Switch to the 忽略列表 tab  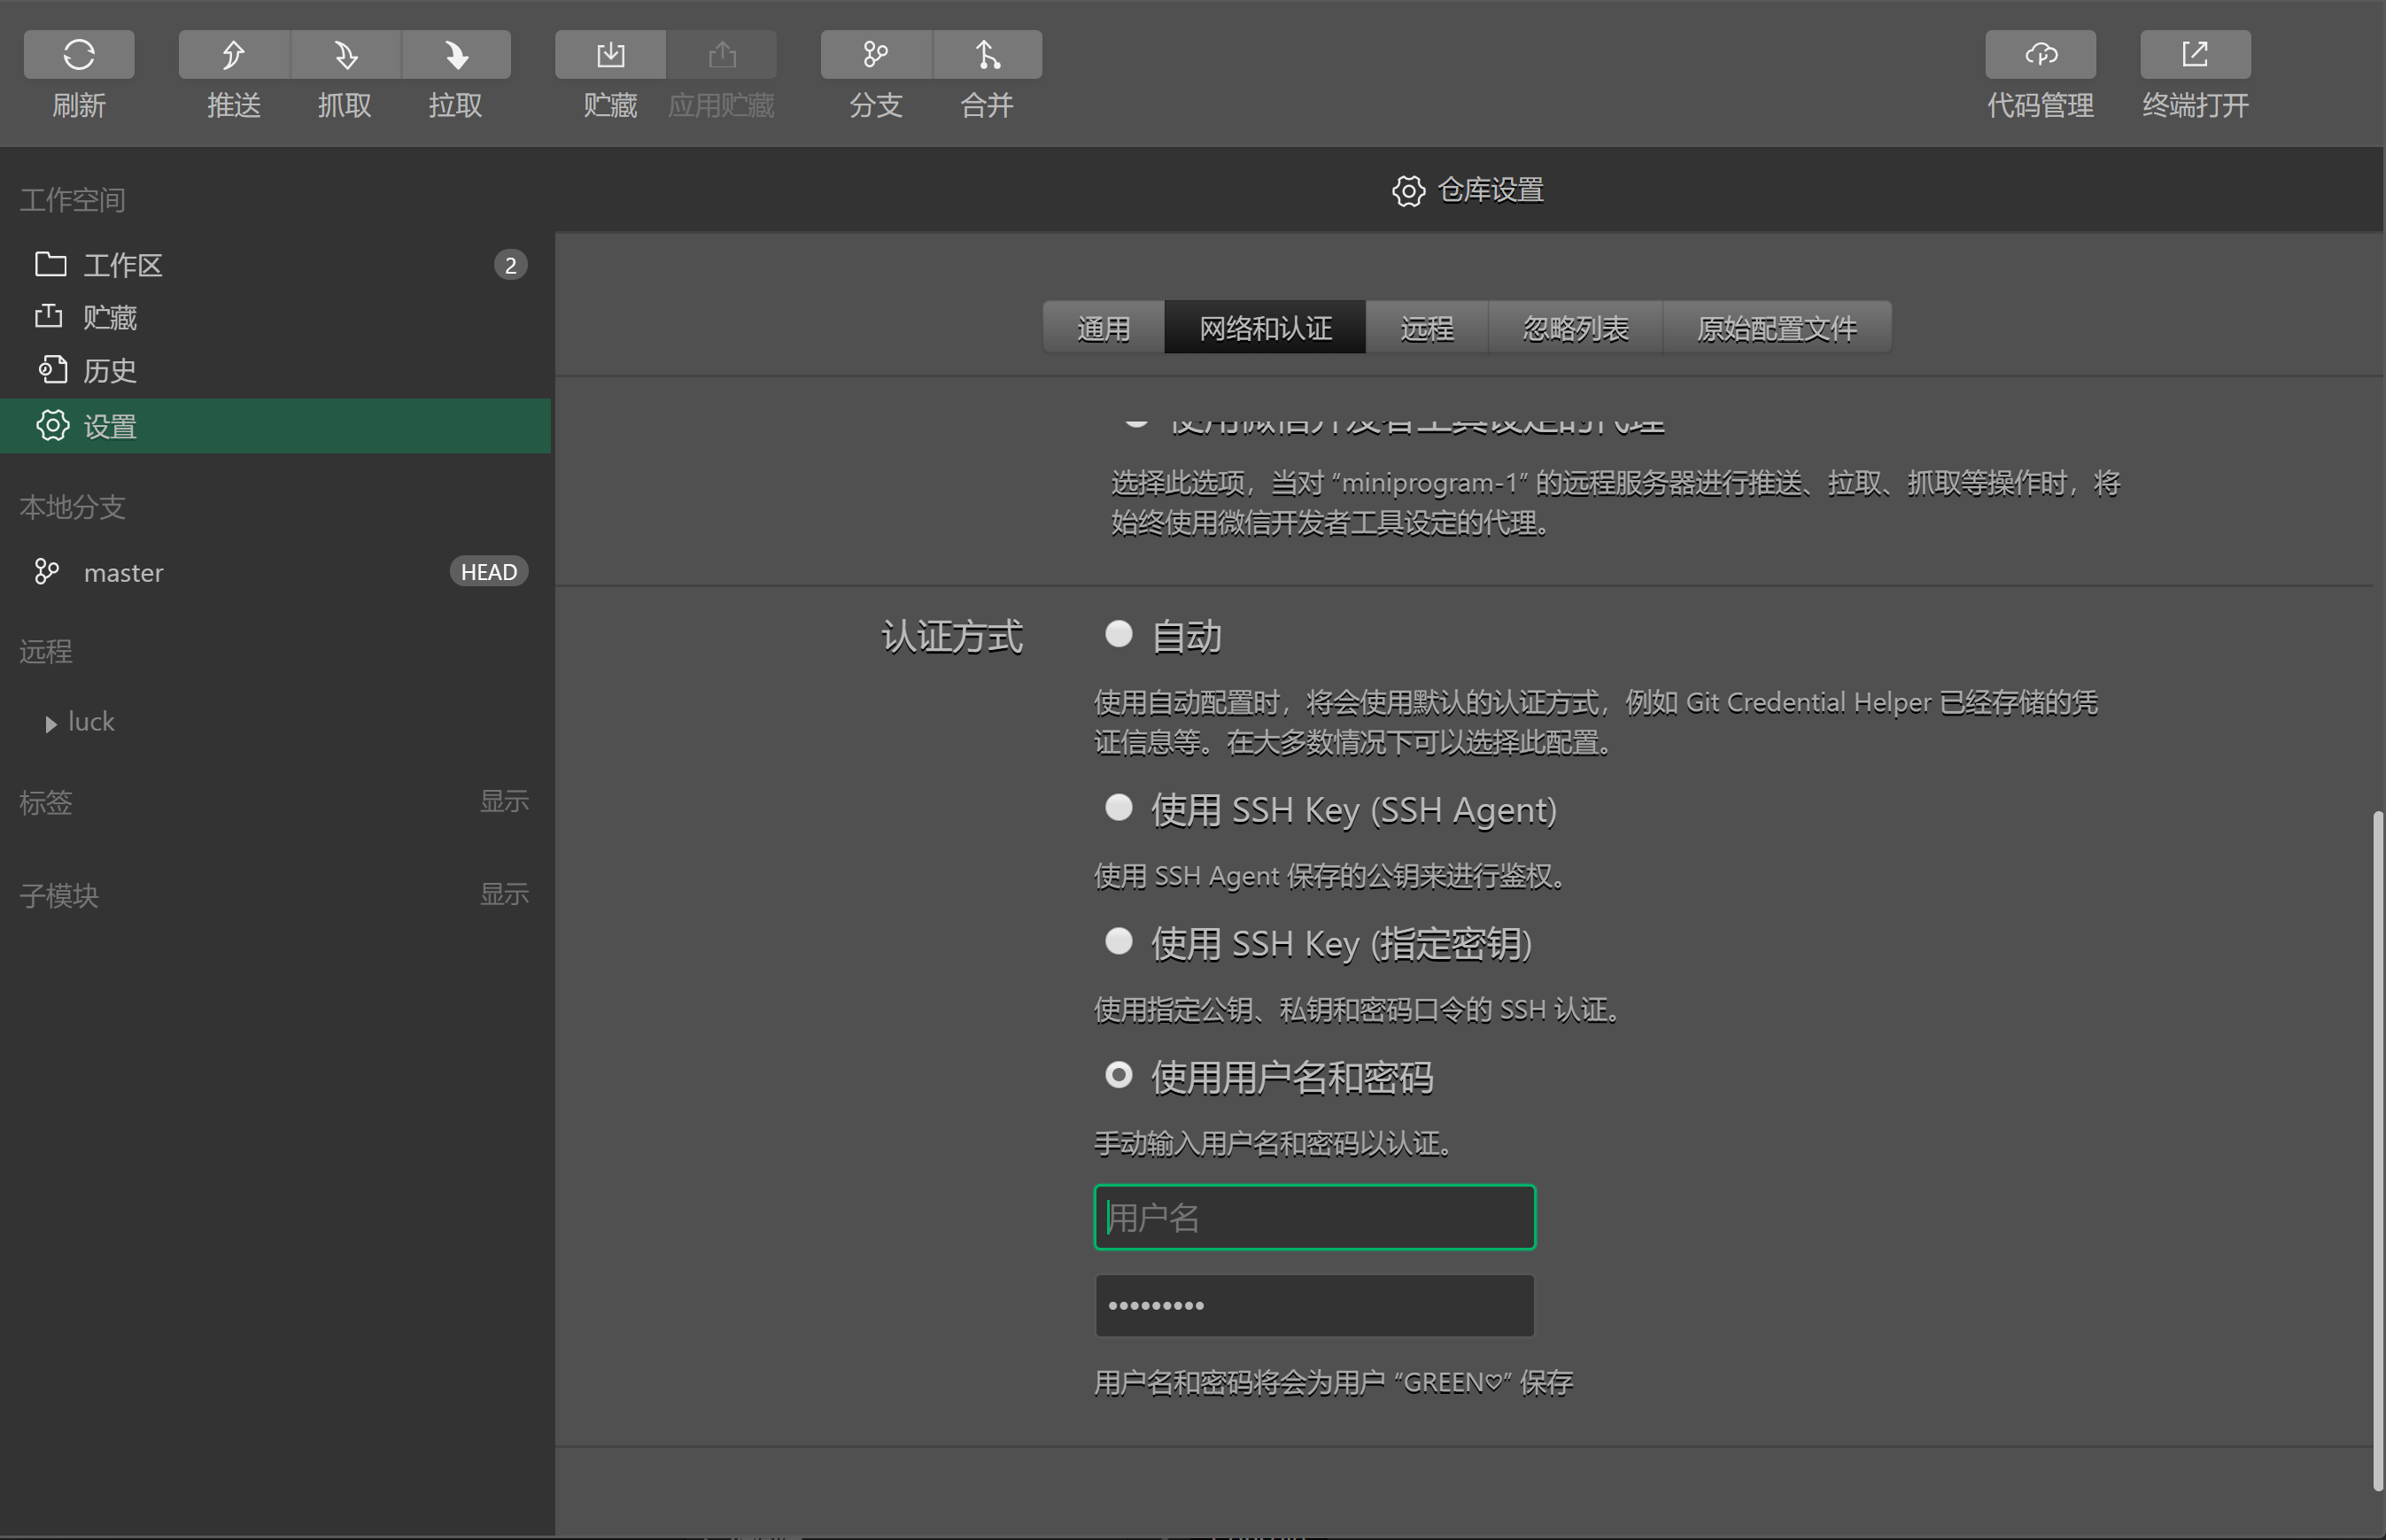[x=1575, y=328]
